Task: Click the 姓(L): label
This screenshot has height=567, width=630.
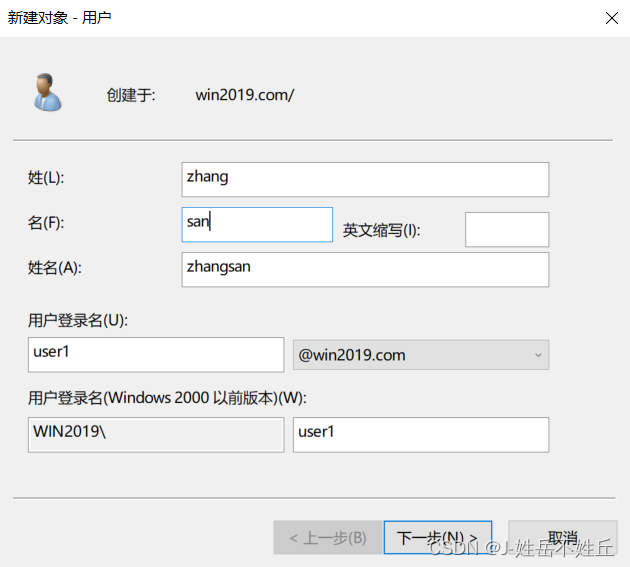Action: [x=46, y=178]
